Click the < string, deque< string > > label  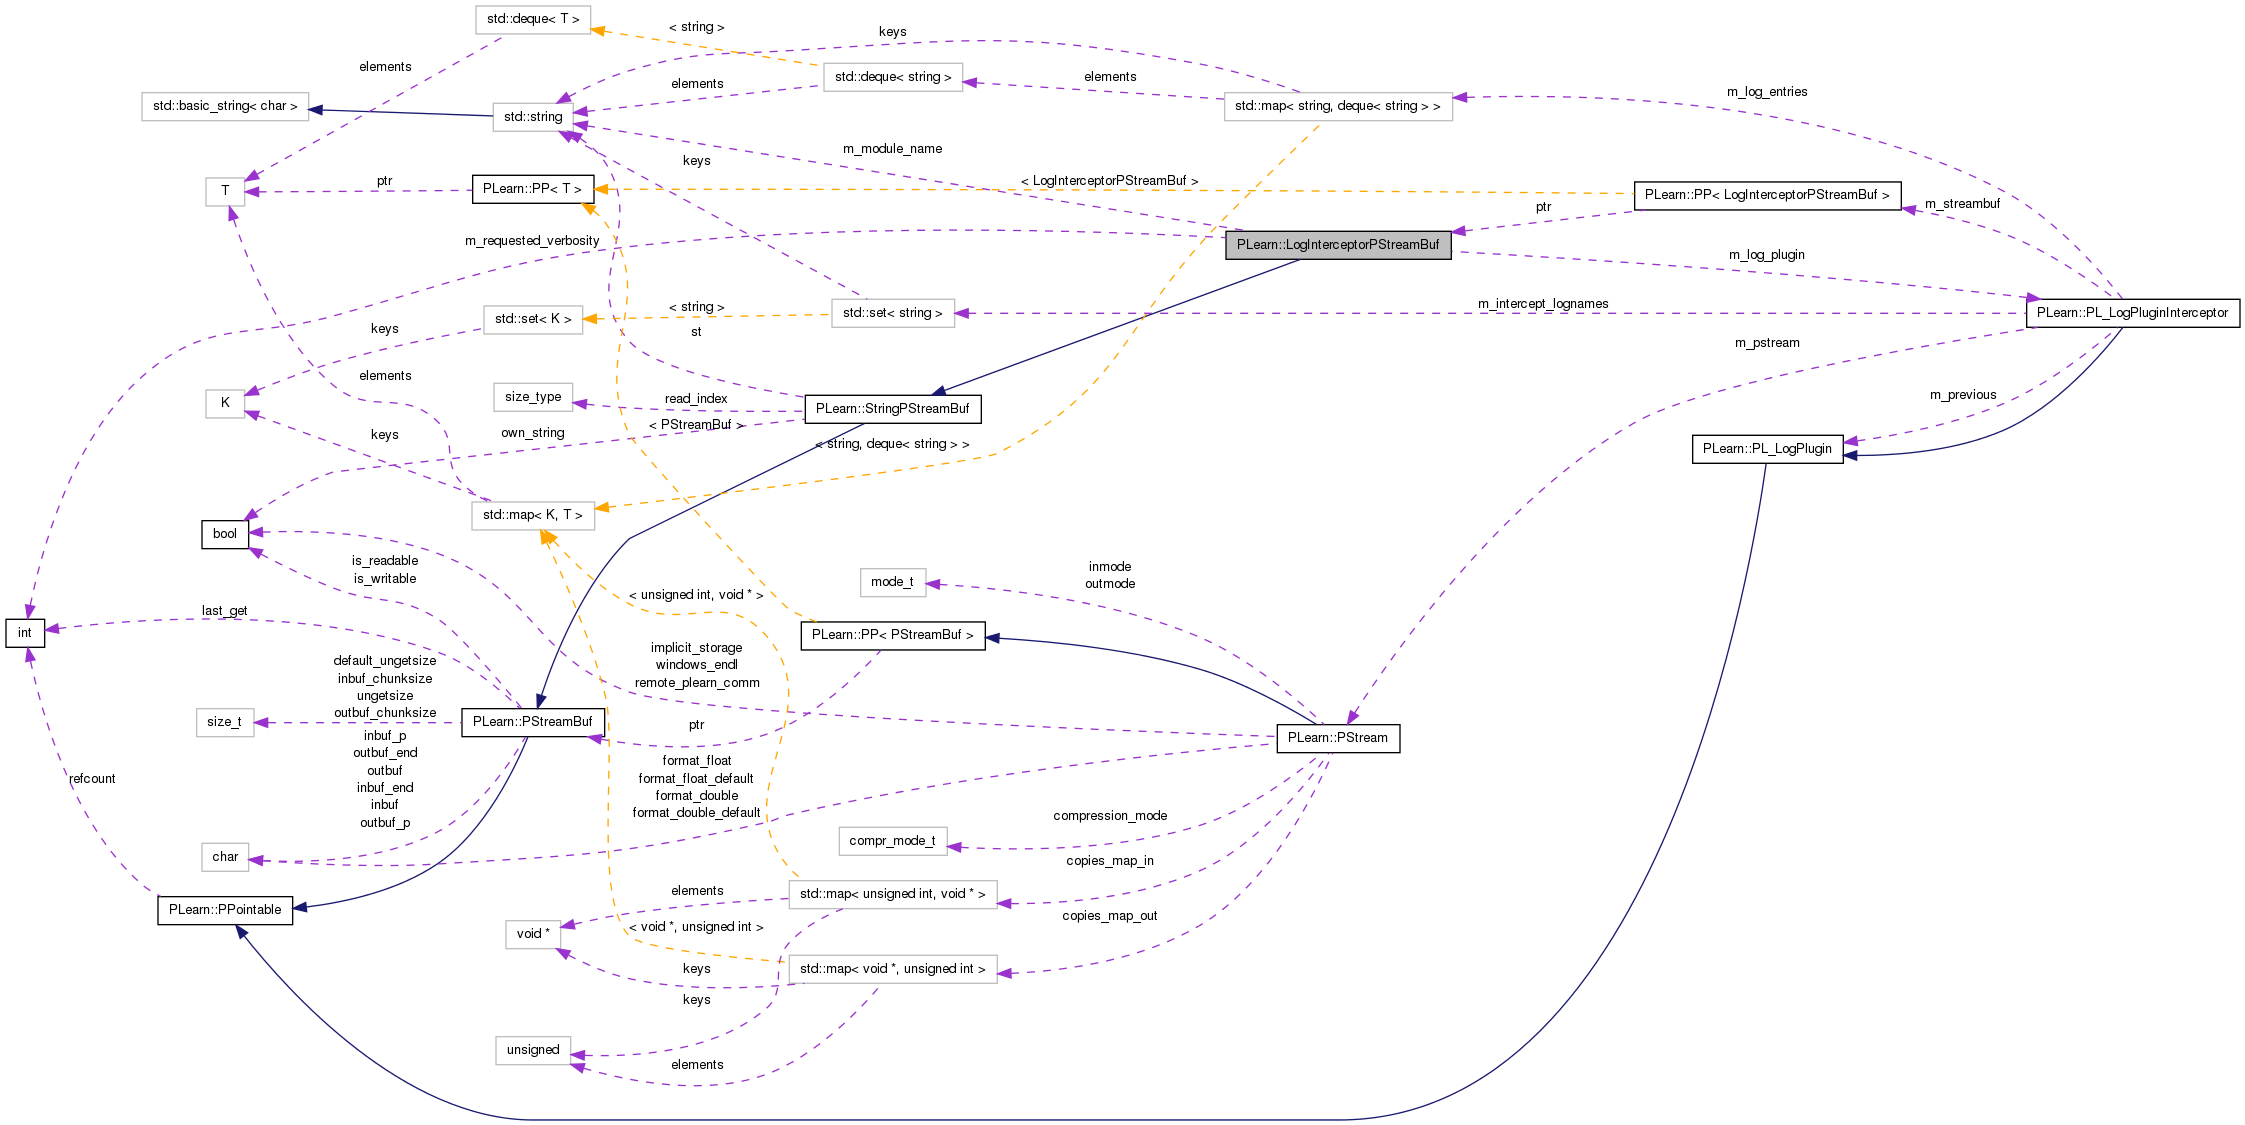click(x=892, y=444)
